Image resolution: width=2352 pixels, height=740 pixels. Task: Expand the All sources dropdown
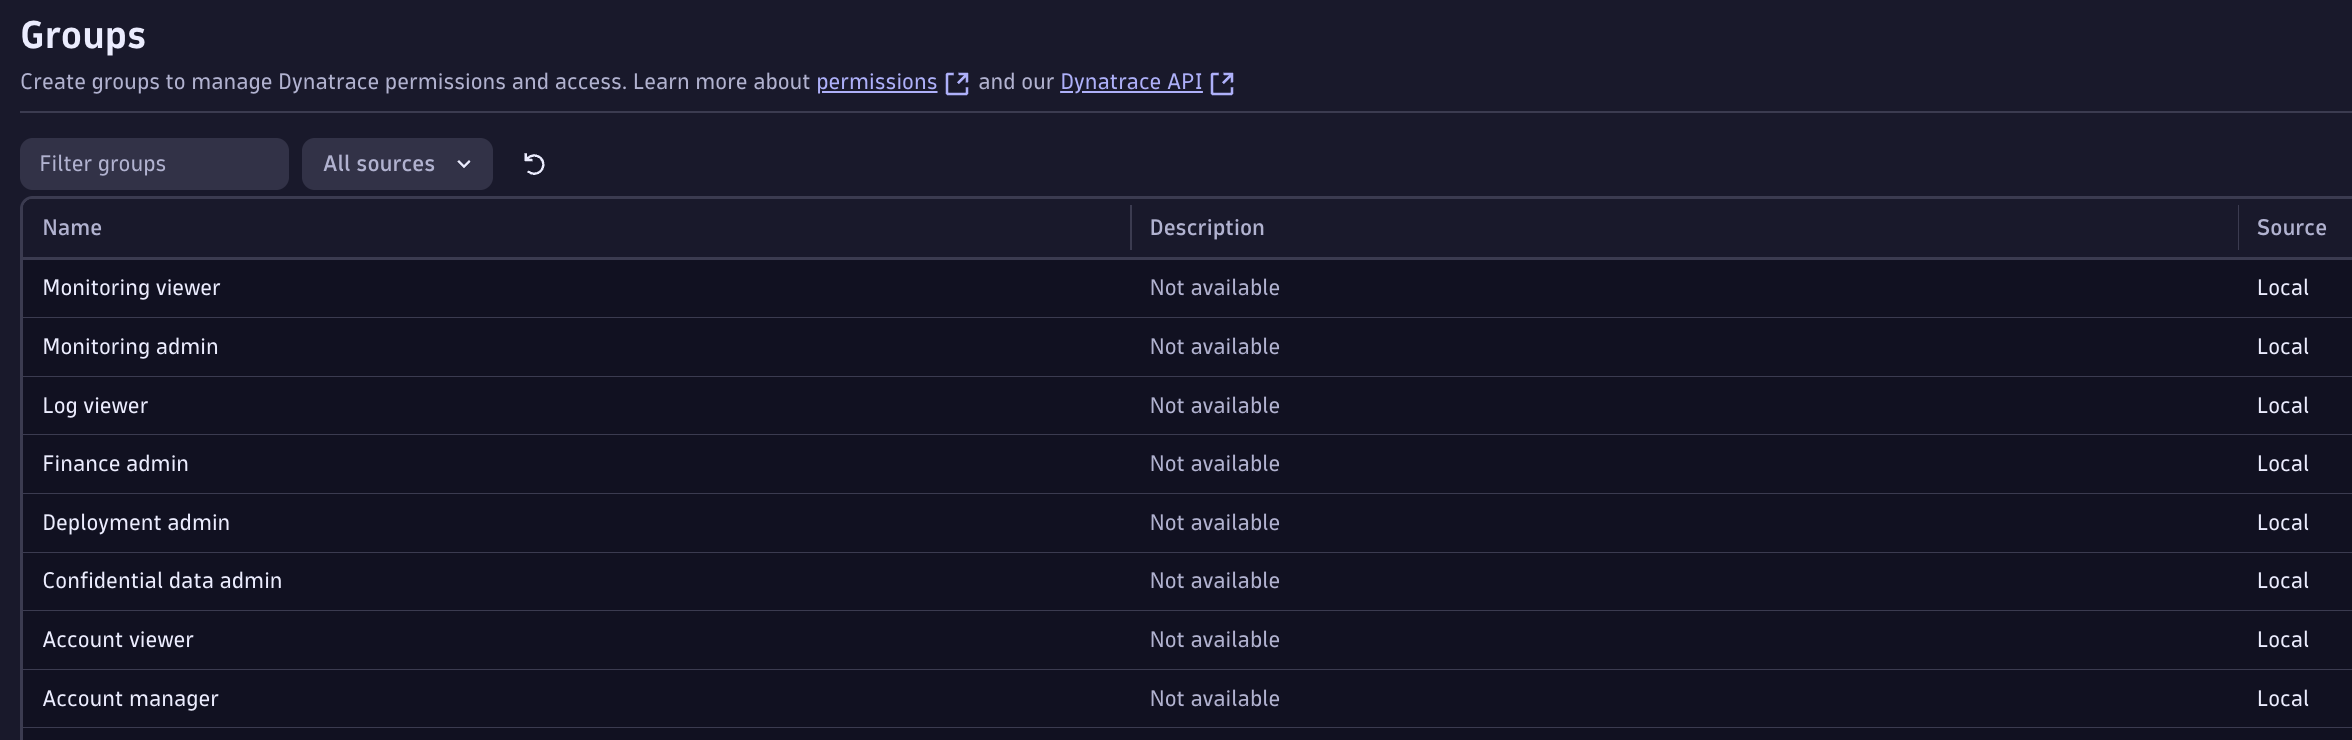397,164
